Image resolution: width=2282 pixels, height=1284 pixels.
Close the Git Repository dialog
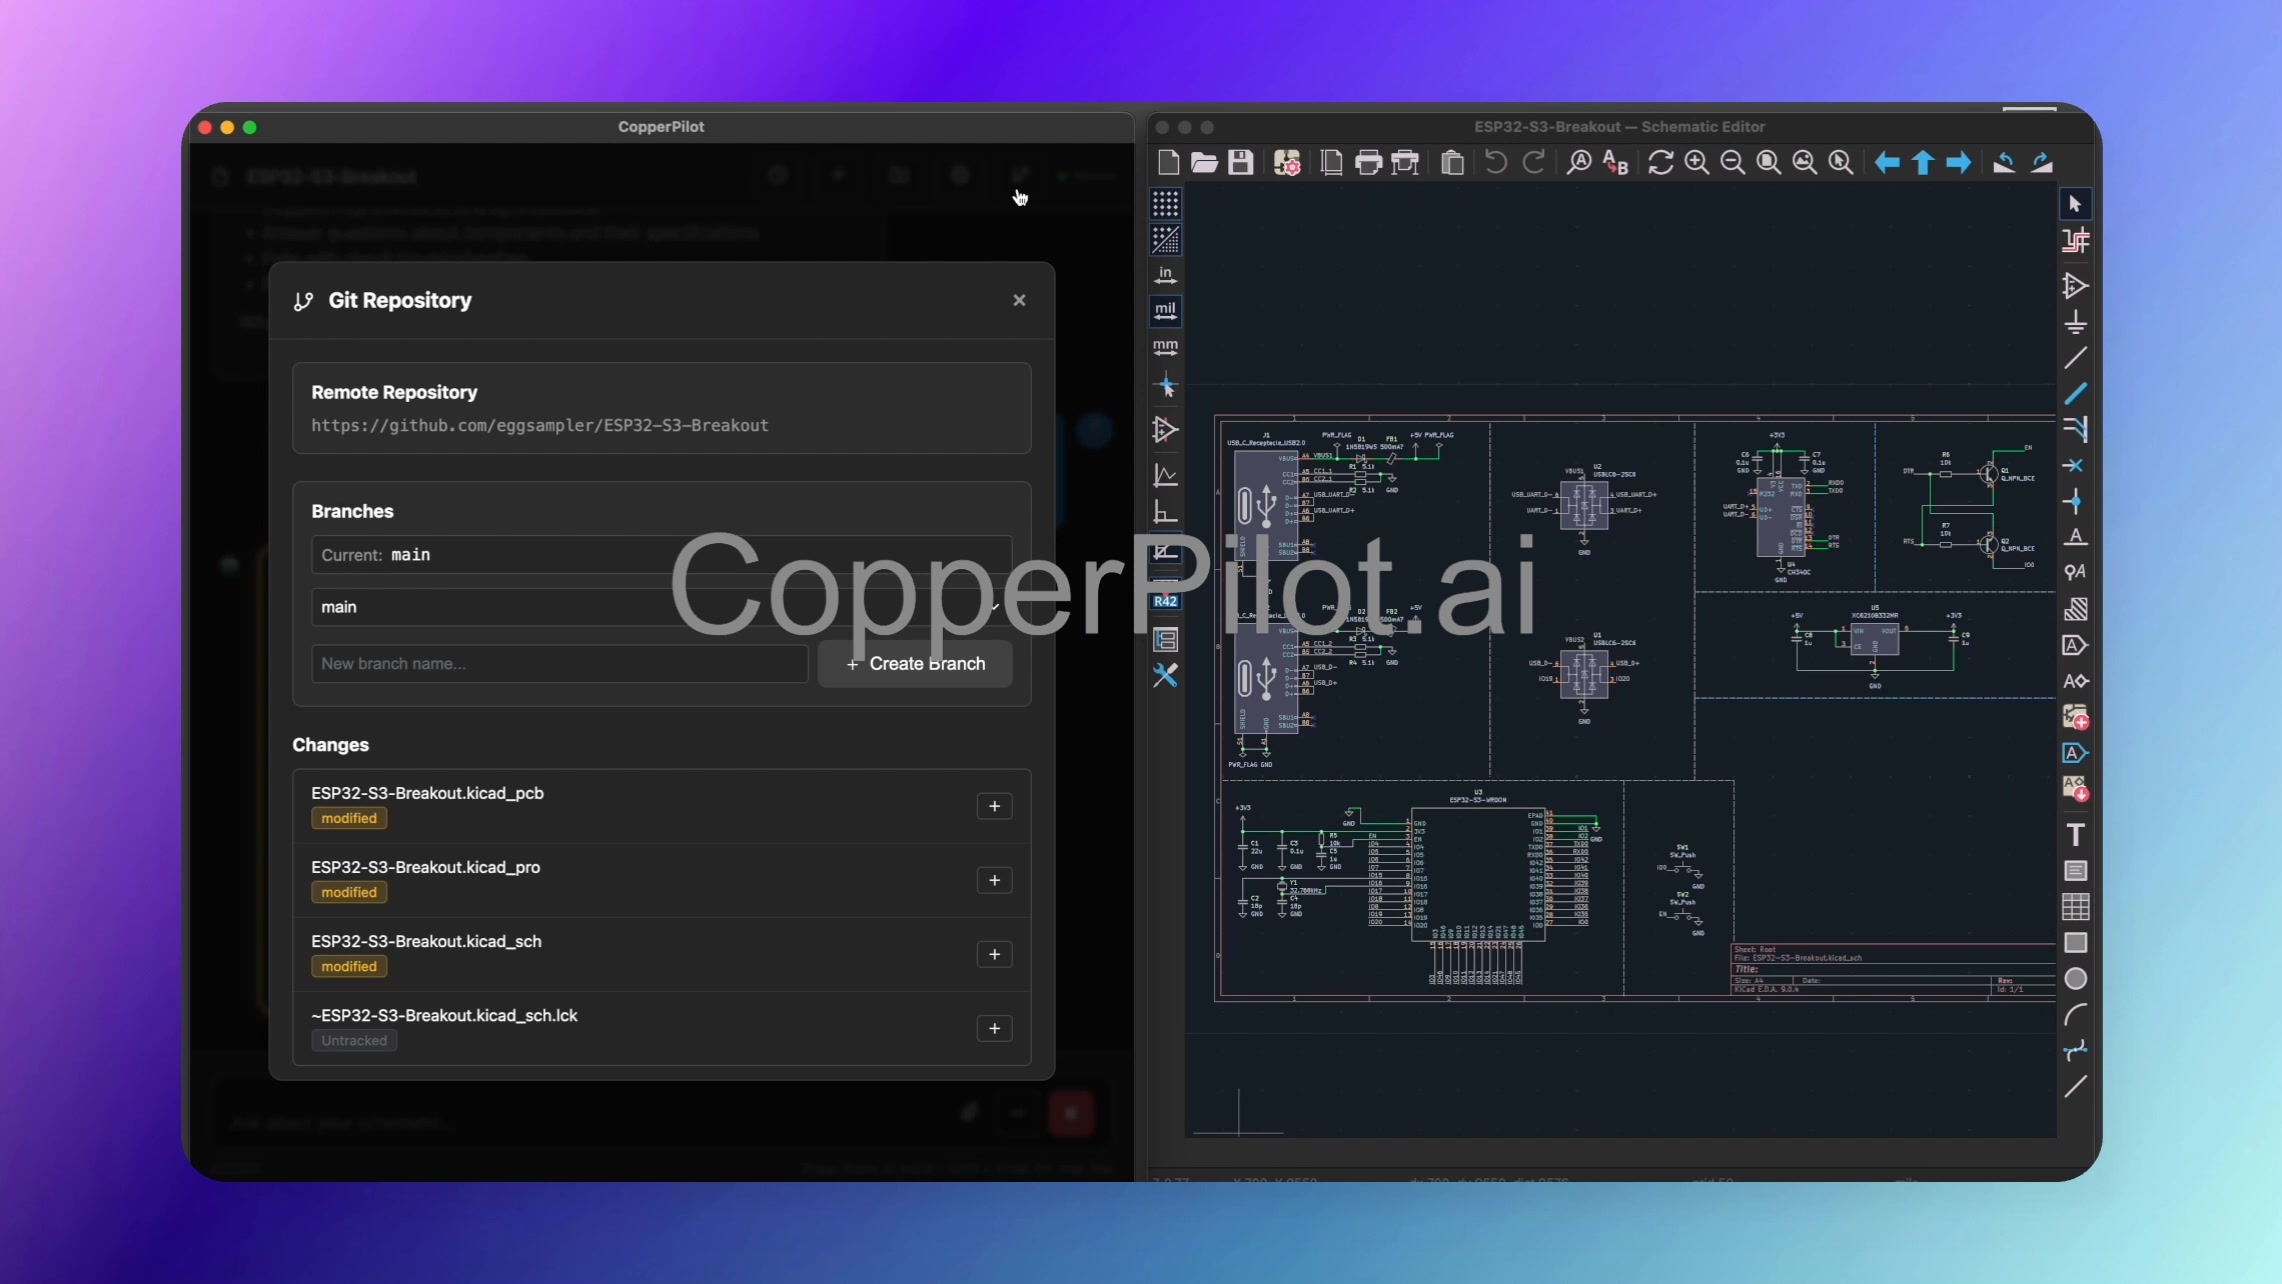[1019, 300]
